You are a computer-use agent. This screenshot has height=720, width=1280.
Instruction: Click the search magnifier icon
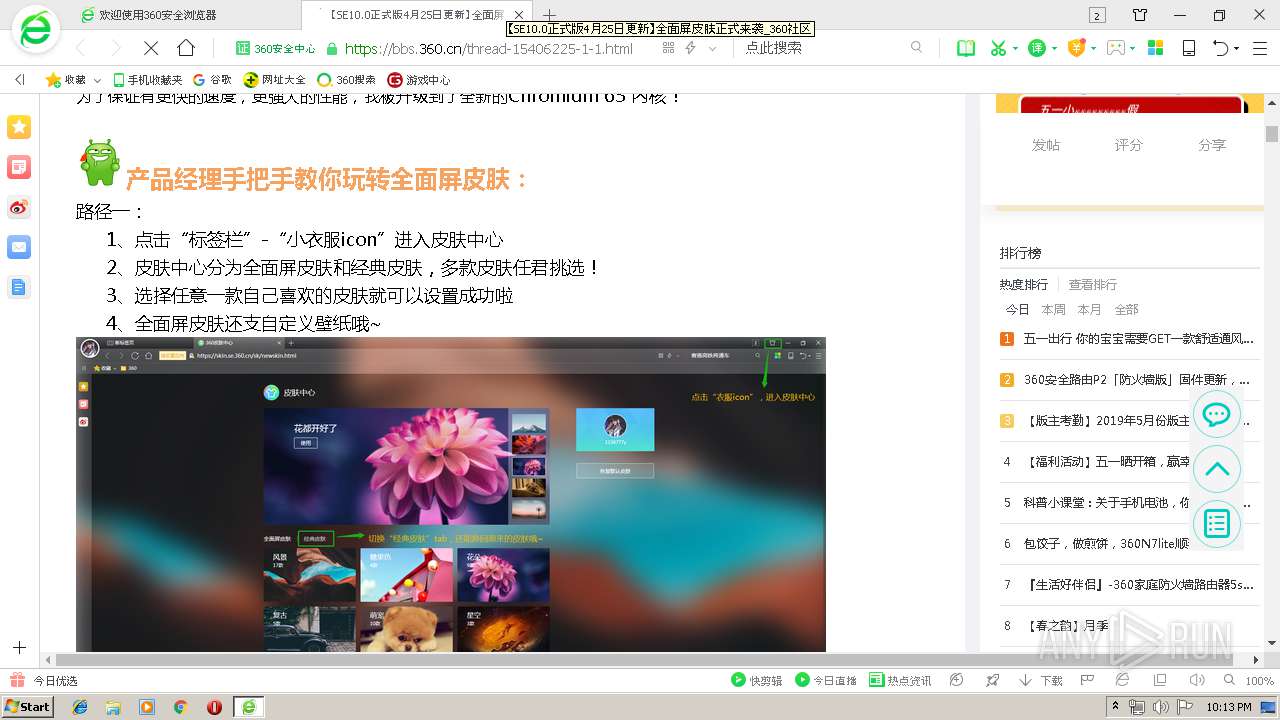(916, 47)
